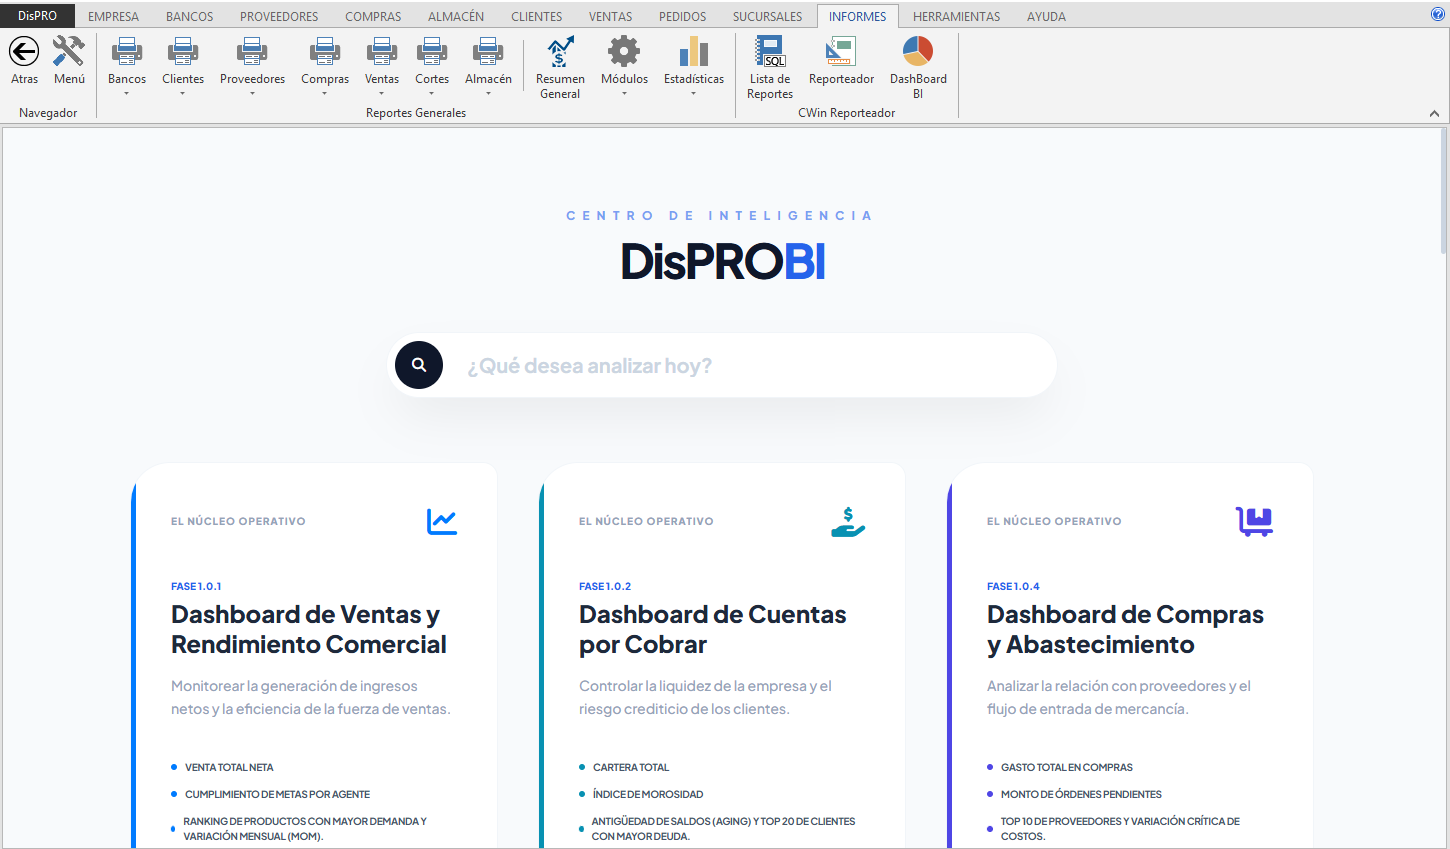
Task: Select the INFORMES tab
Action: [x=857, y=16]
